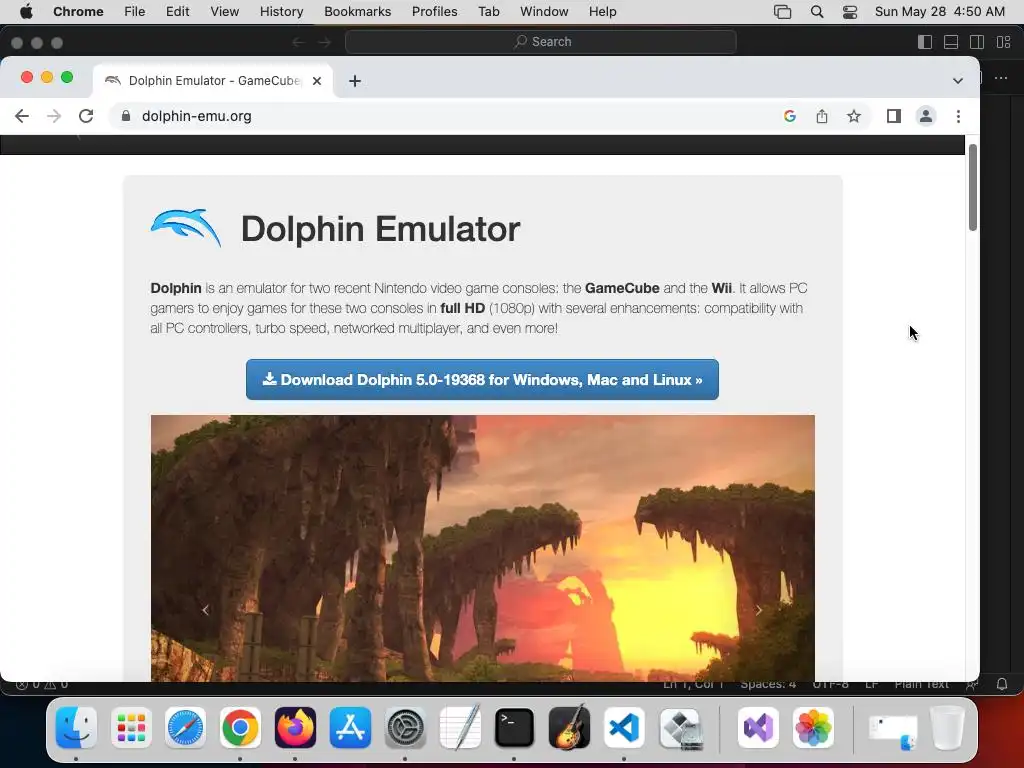Toggle VS Code bottom panel icon
Screen dimensions: 1024x768
951,42
